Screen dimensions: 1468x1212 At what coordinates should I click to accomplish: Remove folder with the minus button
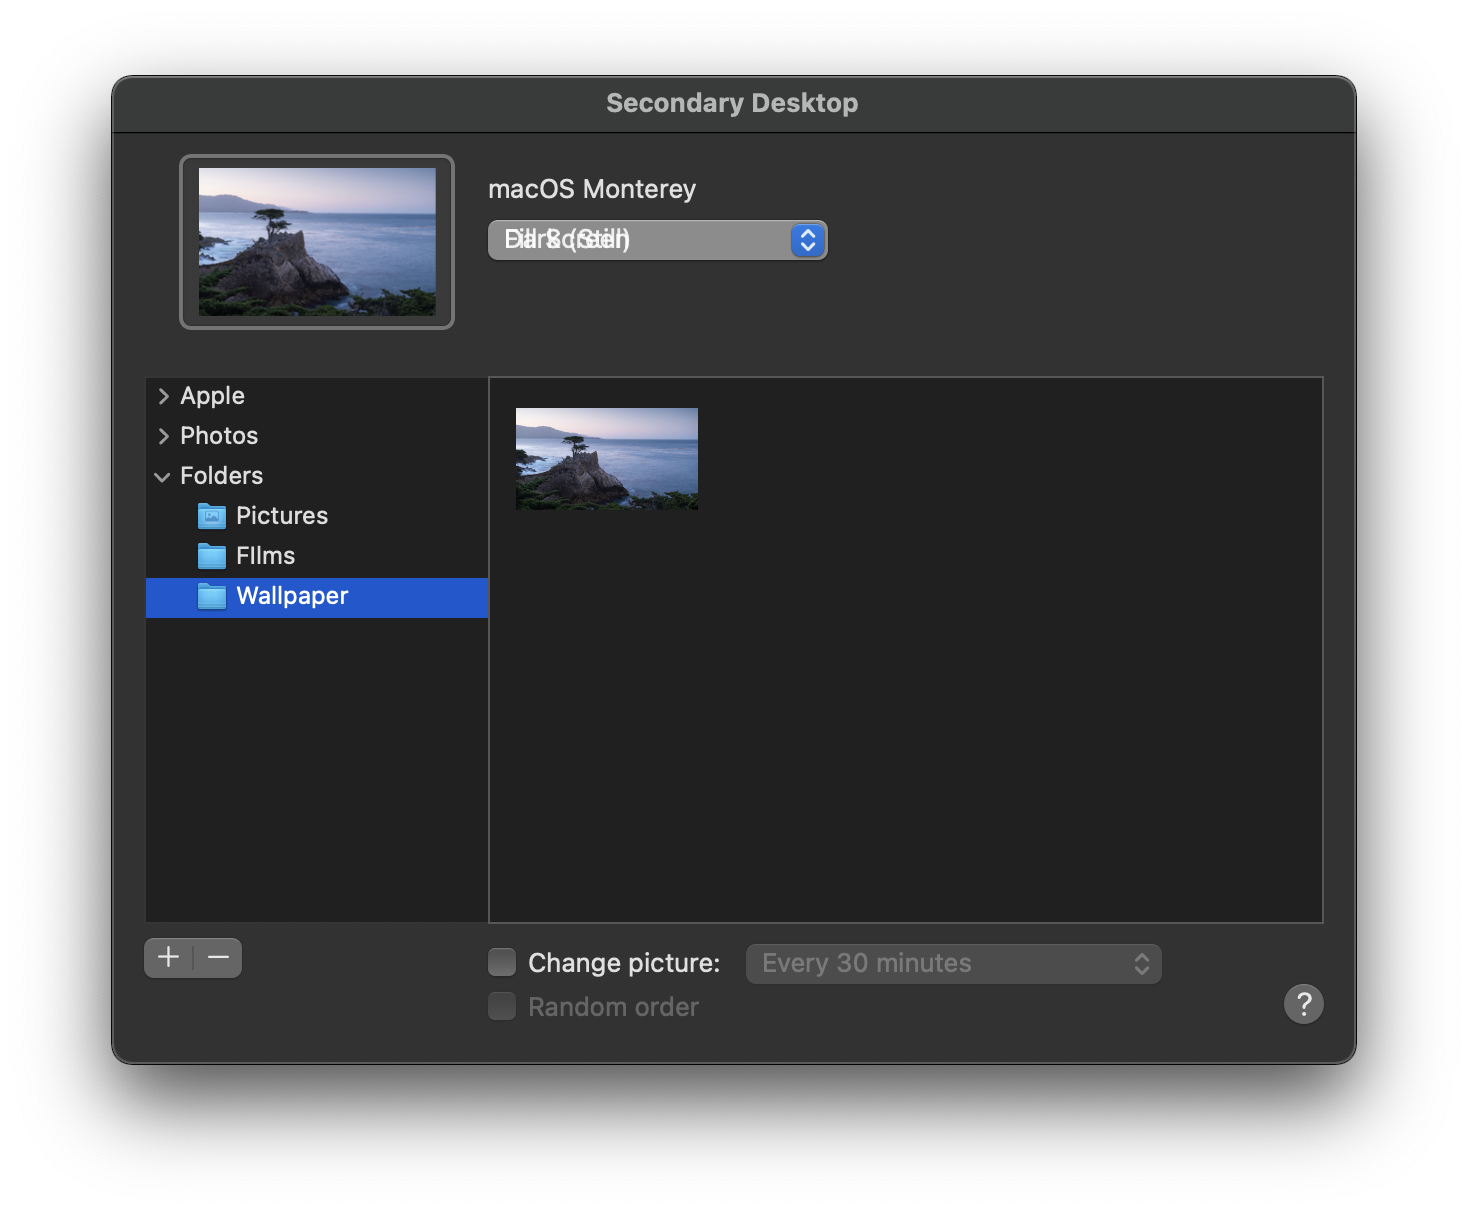218,958
